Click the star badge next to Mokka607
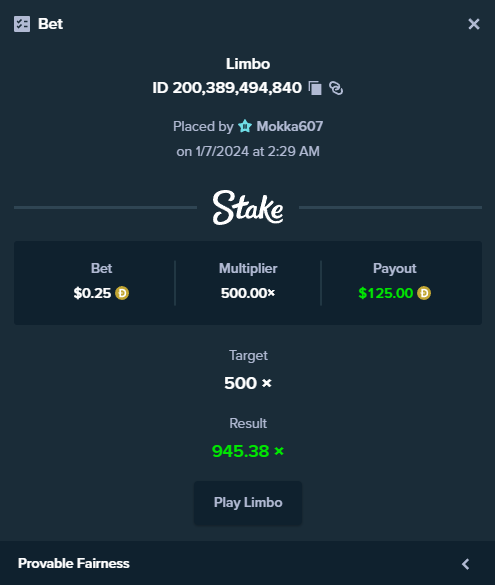This screenshot has height=585, width=495. click(245, 126)
